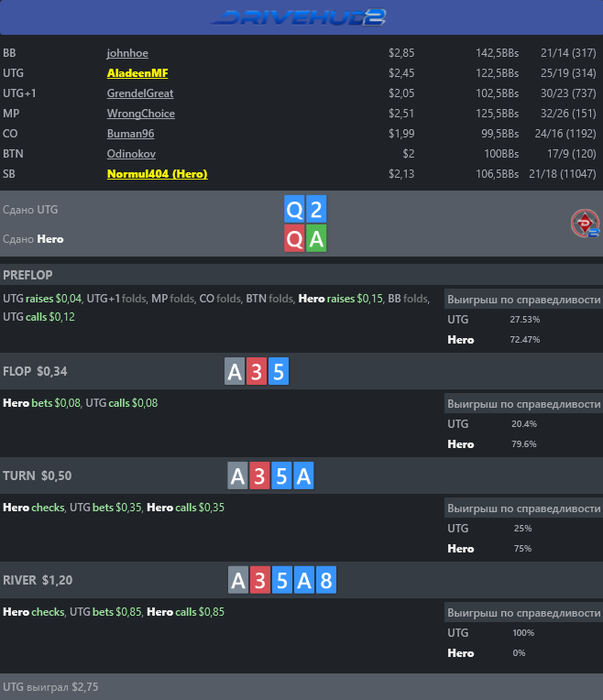Click 'Сдано Hero' label

33,239
